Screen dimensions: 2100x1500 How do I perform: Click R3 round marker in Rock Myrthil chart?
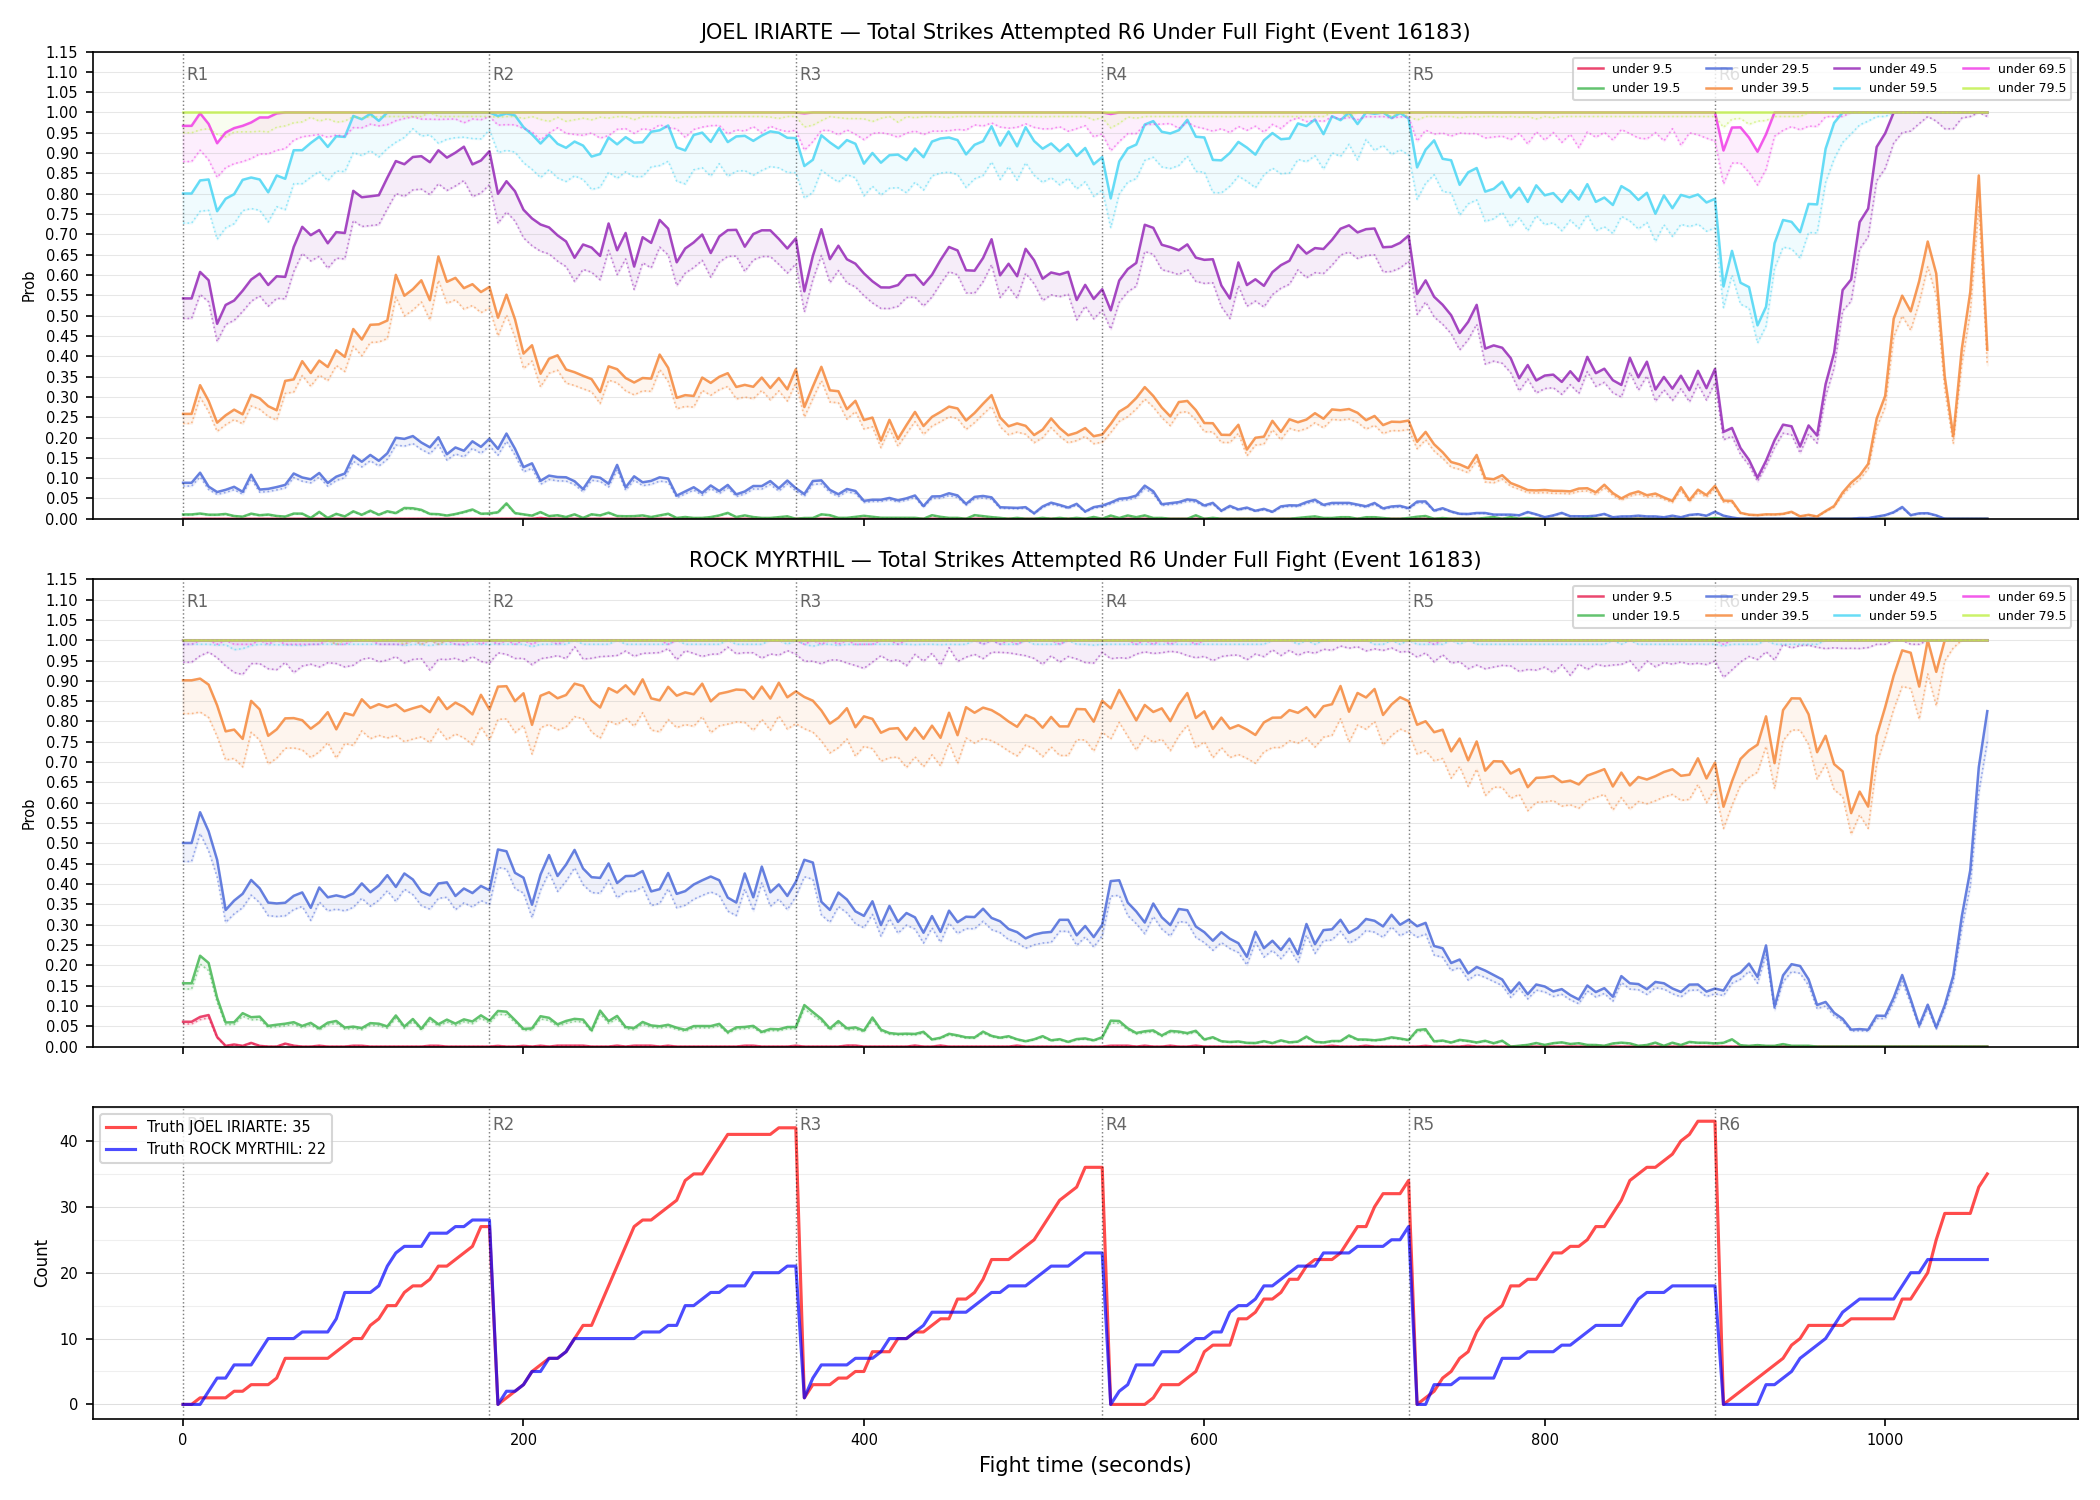810,601
